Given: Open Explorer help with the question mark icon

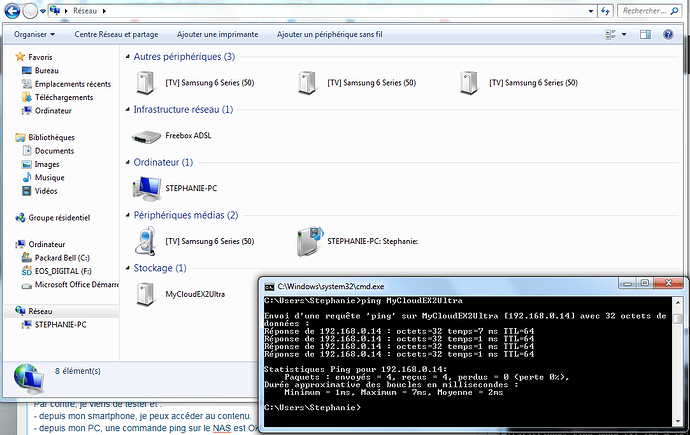Looking at the screenshot, I should point(668,34).
